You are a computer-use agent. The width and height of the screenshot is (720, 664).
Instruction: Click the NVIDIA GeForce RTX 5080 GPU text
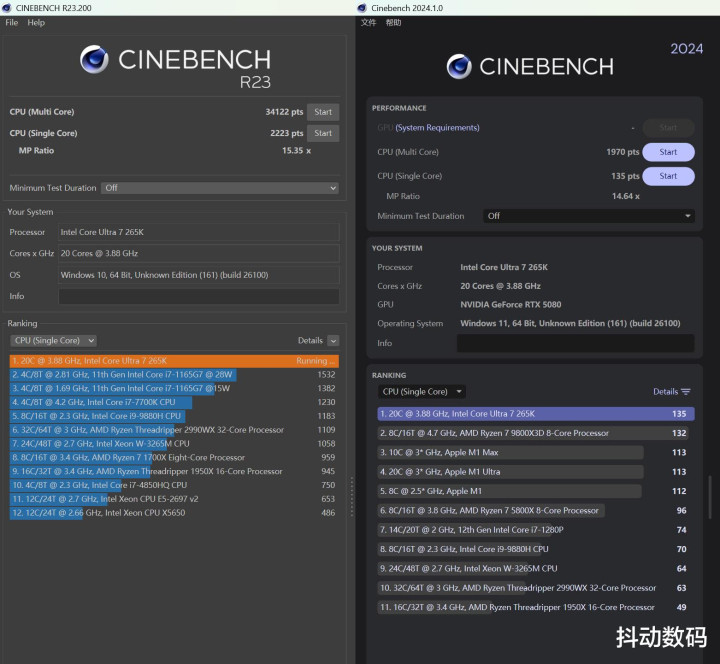[x=511, y=304]
